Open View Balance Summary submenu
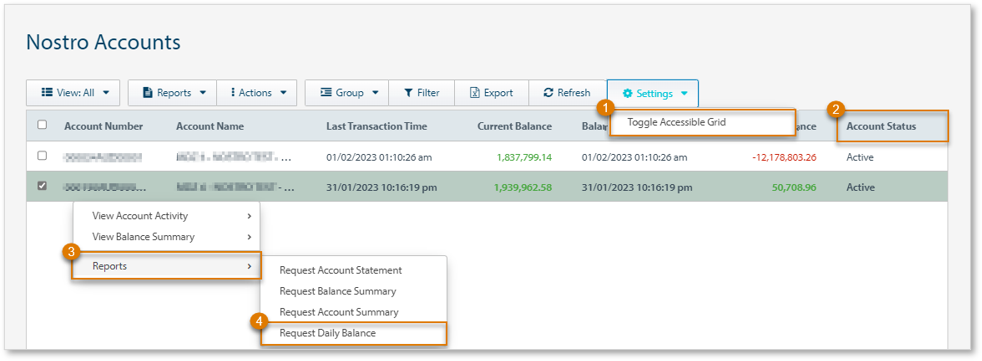Image resolution: width=982 pixels, height=361 pixels. click(x=167, y=237)
